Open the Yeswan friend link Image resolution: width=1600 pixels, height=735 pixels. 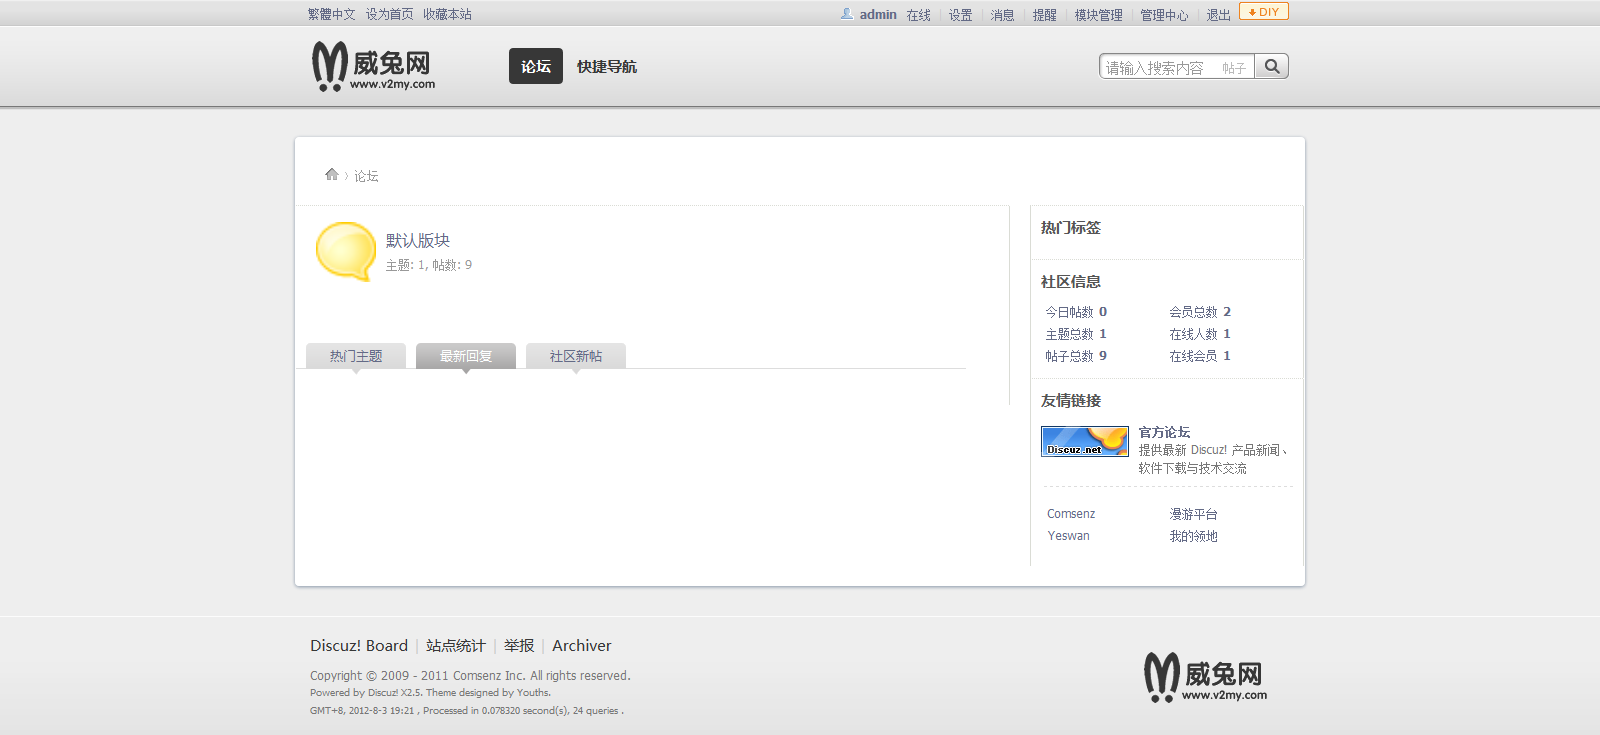(x=1069, y=536)
